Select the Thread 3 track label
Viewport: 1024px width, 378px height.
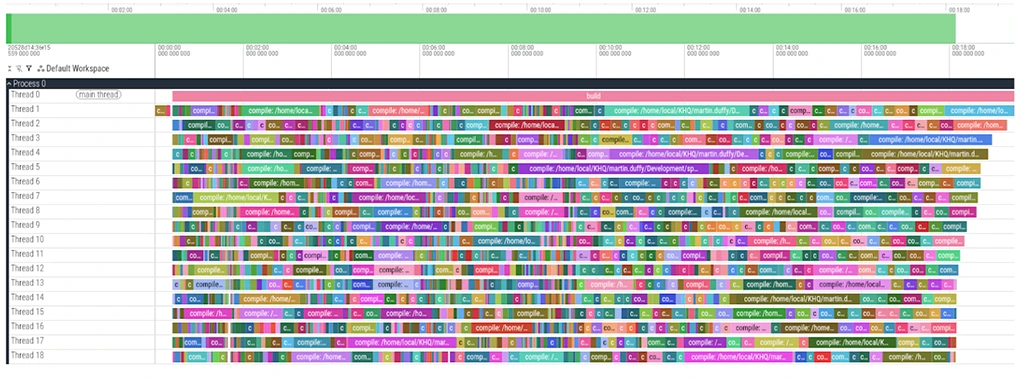pyautogui.click(x=25, y=138)
